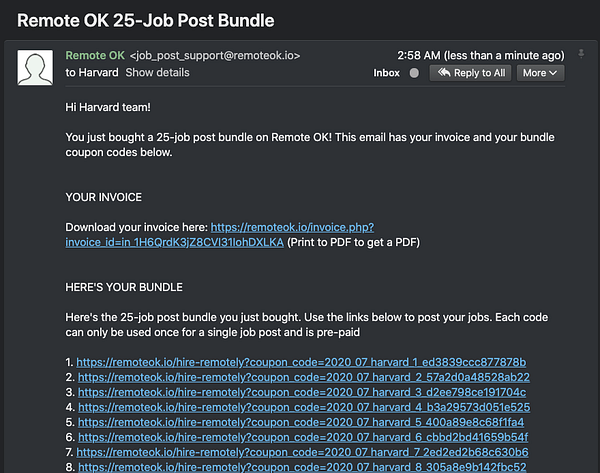Toggle the gray dot next to Inbox
The width and height of the screenshot is (600, 473).
(413, 73)
